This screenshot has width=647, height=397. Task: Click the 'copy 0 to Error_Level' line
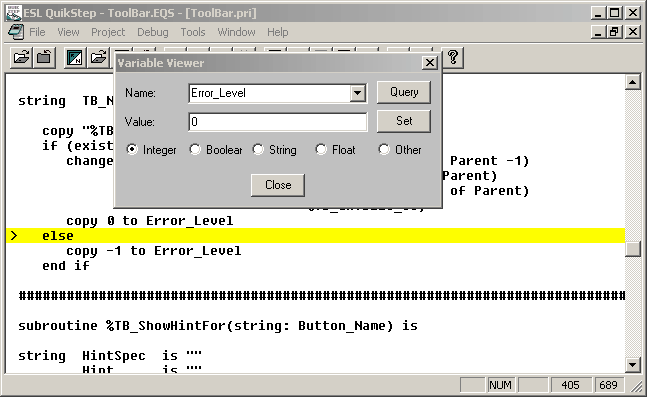coord(150,221)
